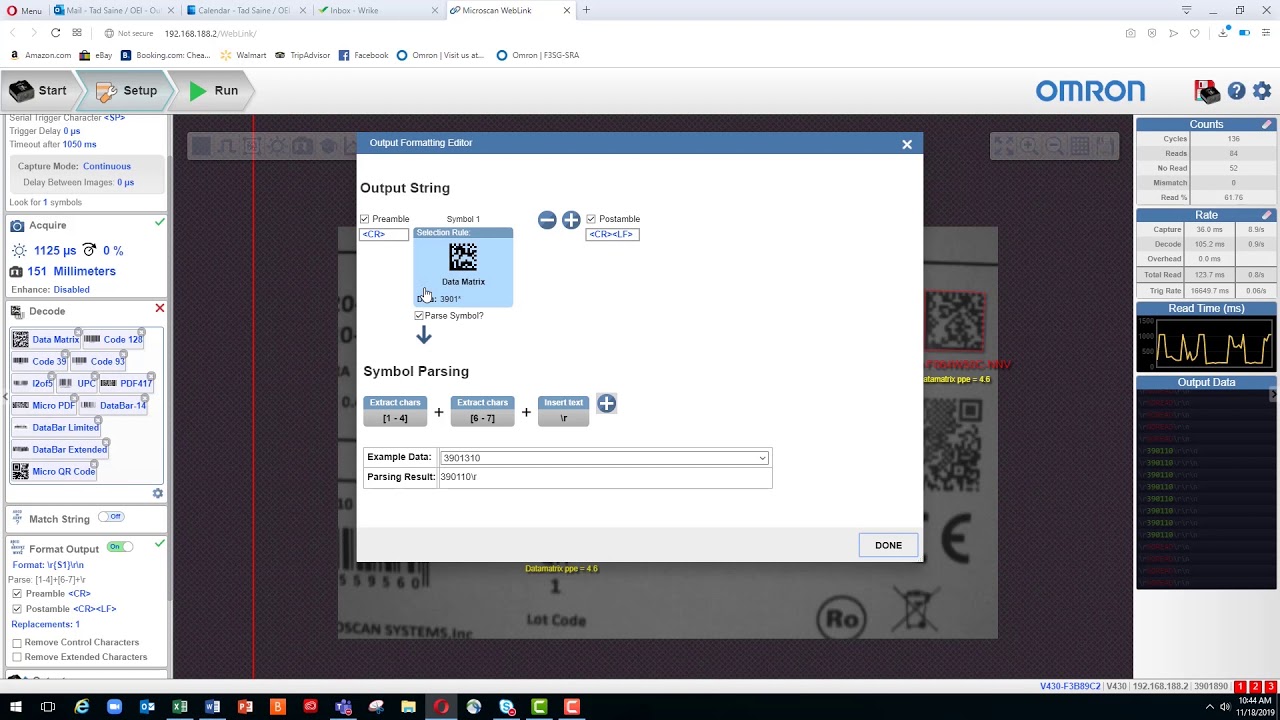Viewport: 1280px width, 720px height.
Task: Toggle Postamble checkbox in left panel
Action: [x=17, y=609]
